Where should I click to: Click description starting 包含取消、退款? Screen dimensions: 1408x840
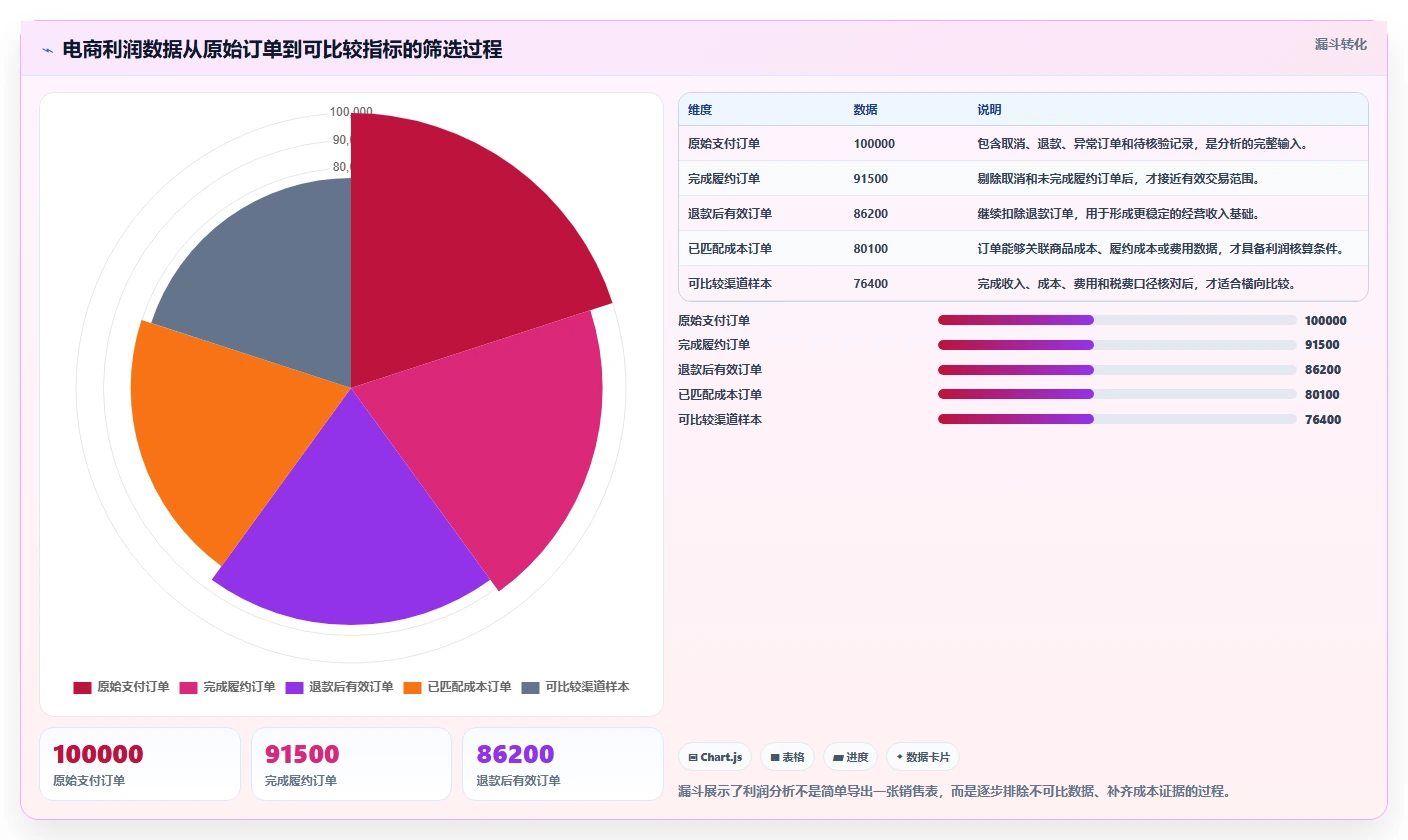point(1142,143)
